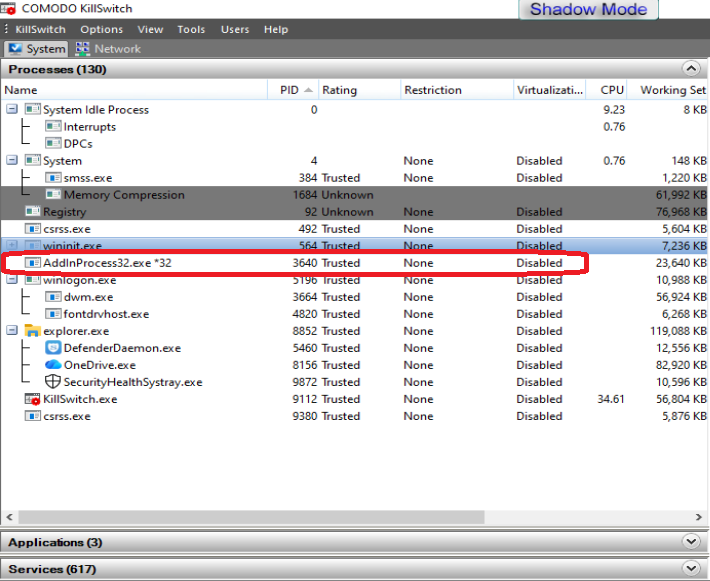Image resolution: width=710 pixels, height=581 pixels.
Task: Click the csrss.exe PID 9380 icon
Action: pyautogui.click(x=32, y=416)
